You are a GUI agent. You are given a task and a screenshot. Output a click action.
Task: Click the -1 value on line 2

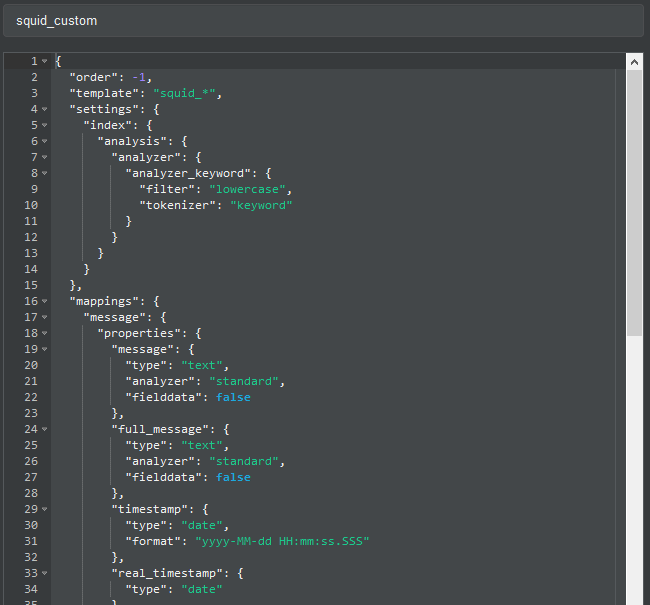[x=139, y=78]
